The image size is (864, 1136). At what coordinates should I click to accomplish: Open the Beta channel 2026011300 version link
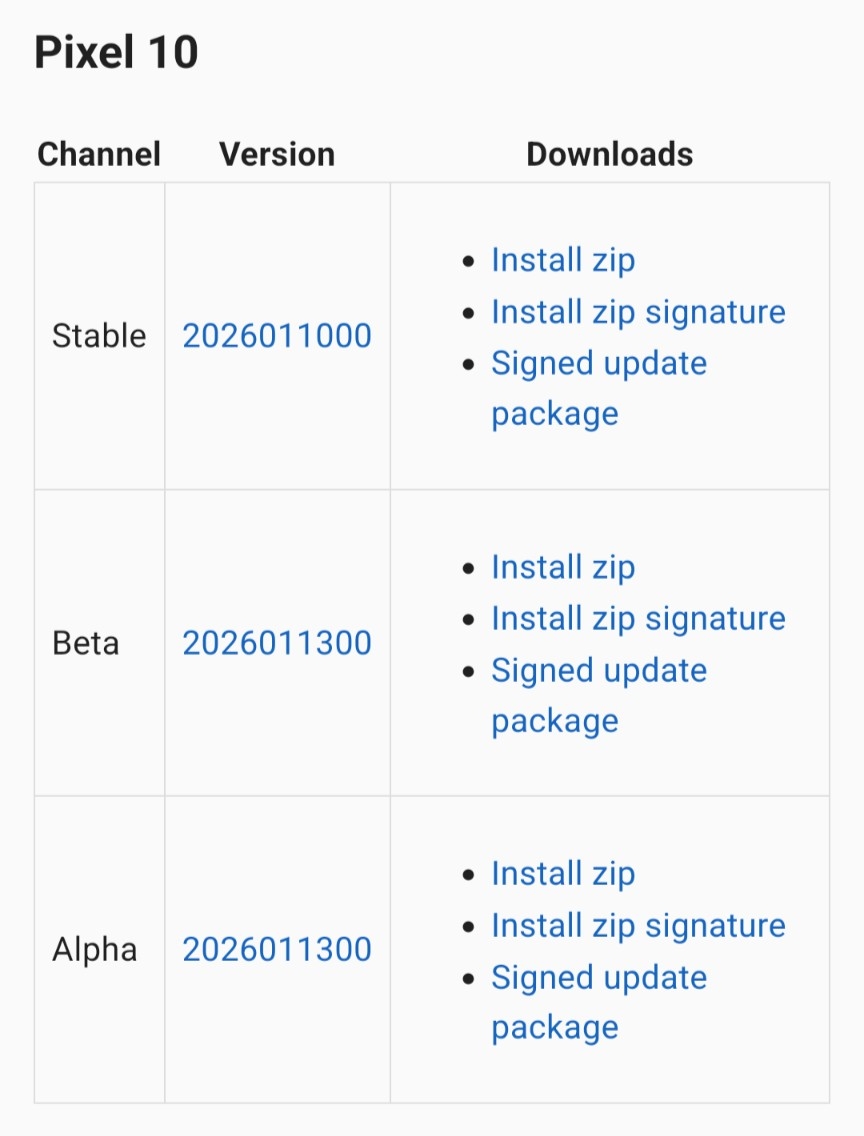(x=277, y=643)
